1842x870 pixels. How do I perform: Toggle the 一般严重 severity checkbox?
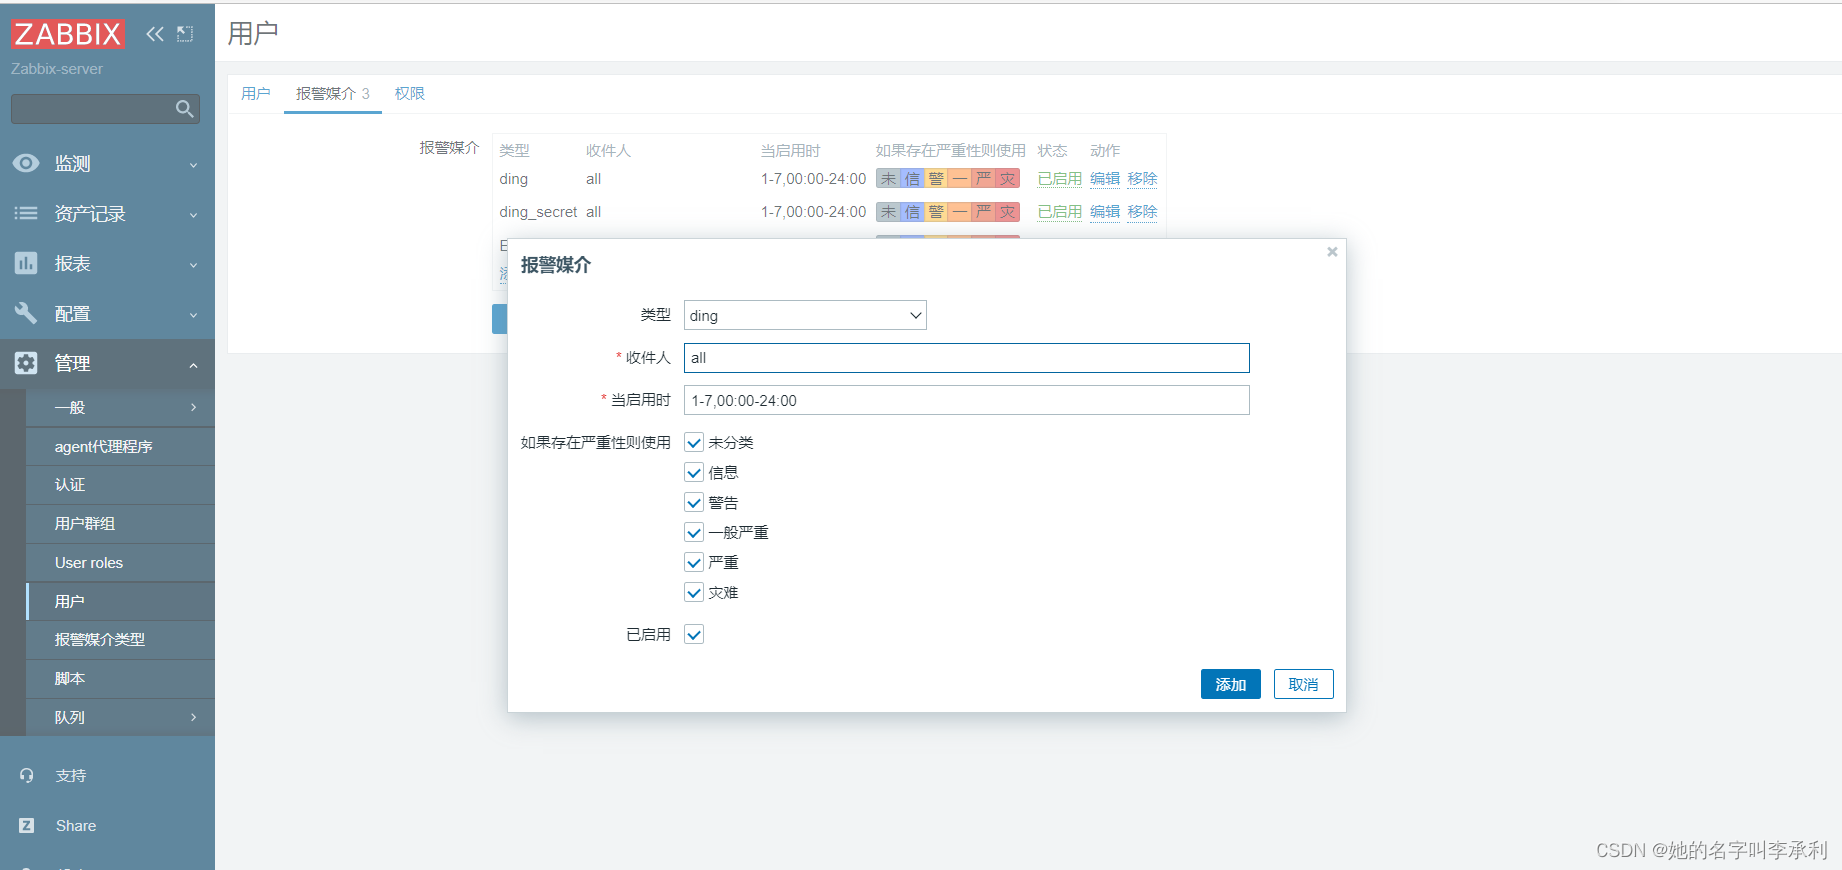tap(694, 532)
